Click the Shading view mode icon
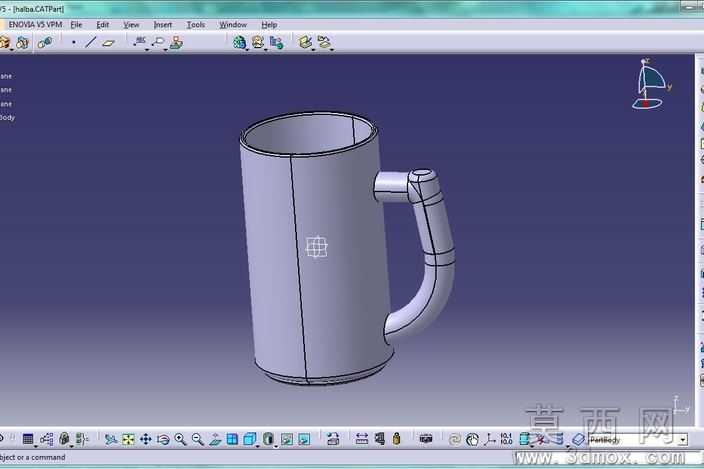The height and width of the screenshot is (469, 704). coord(268,439)
